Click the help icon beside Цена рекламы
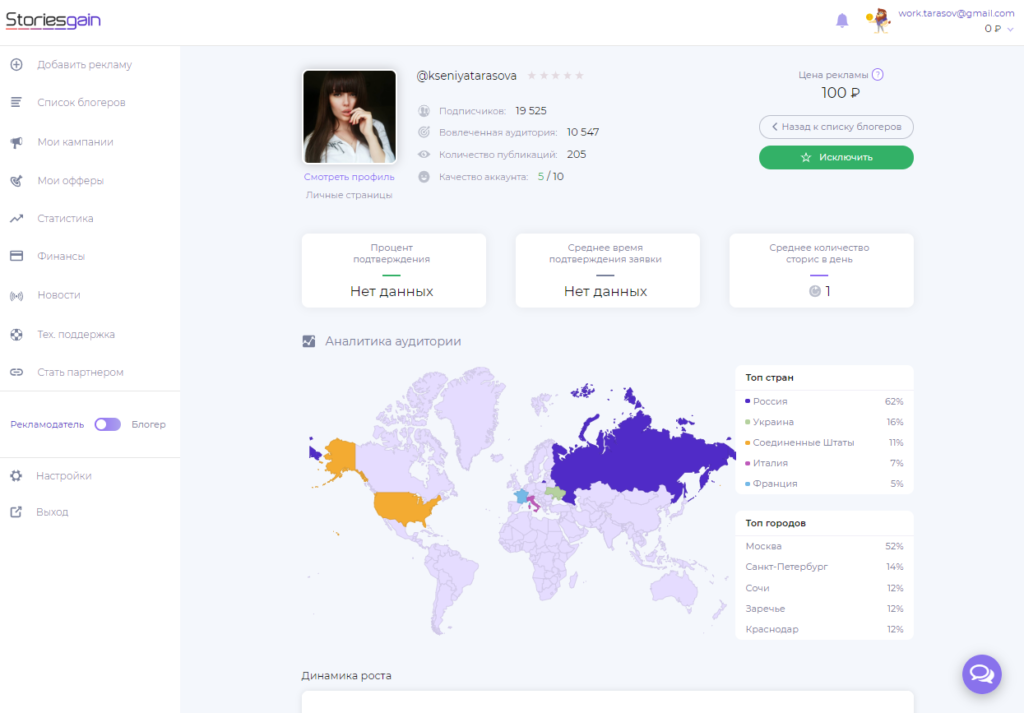 point(878,74)
